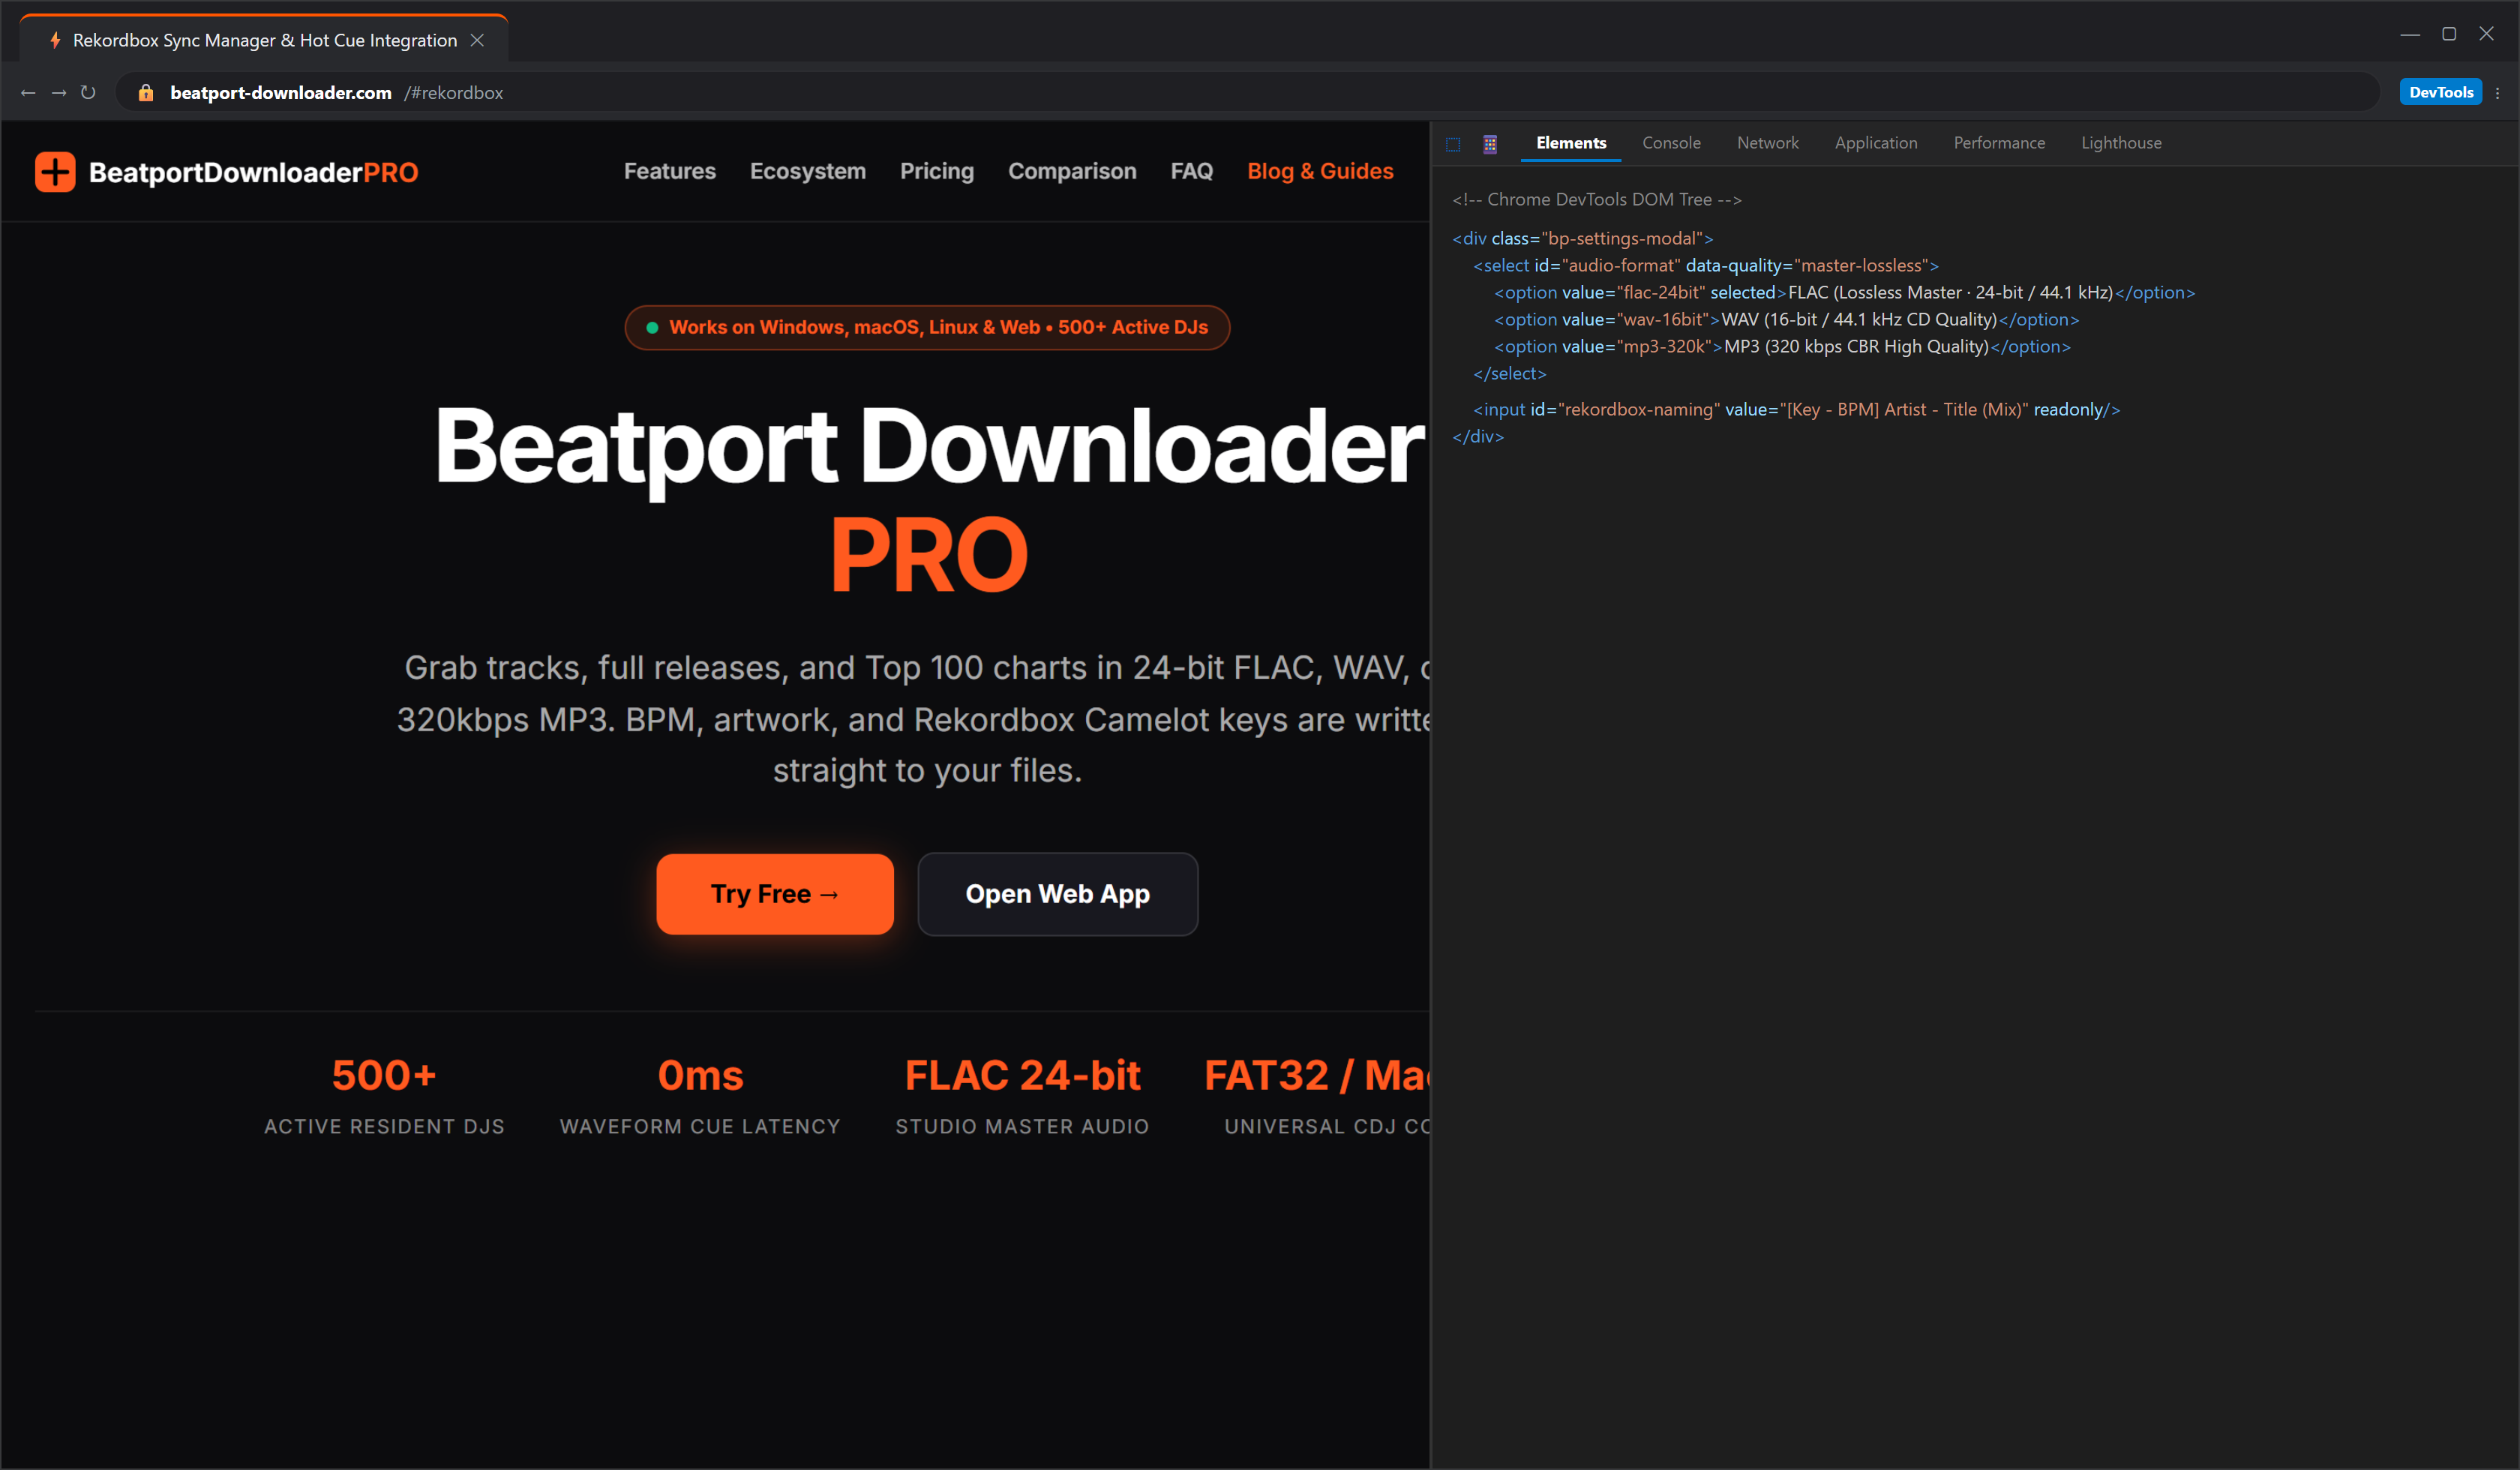Click the 'Works on Windows, macOS, Linux' badge
2520x1470 pixels.
pyautogui.click(x=927, y=327)
